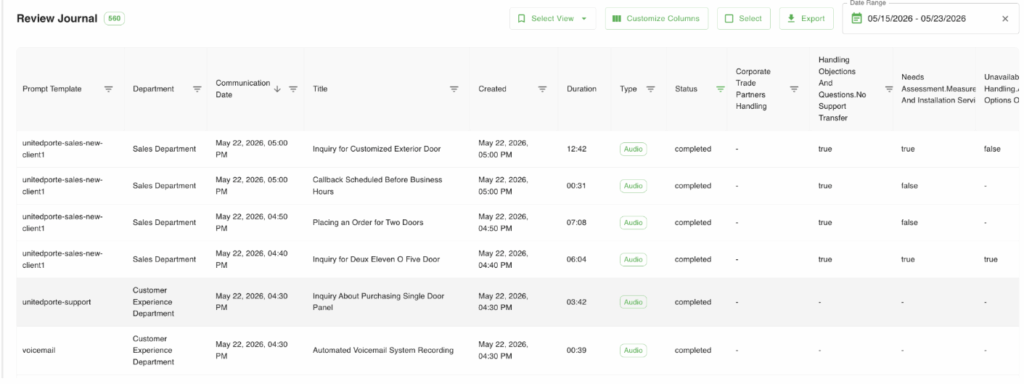Screen dimensions: 1024x384
Task: Click the Duration column header
Action: 581,89
